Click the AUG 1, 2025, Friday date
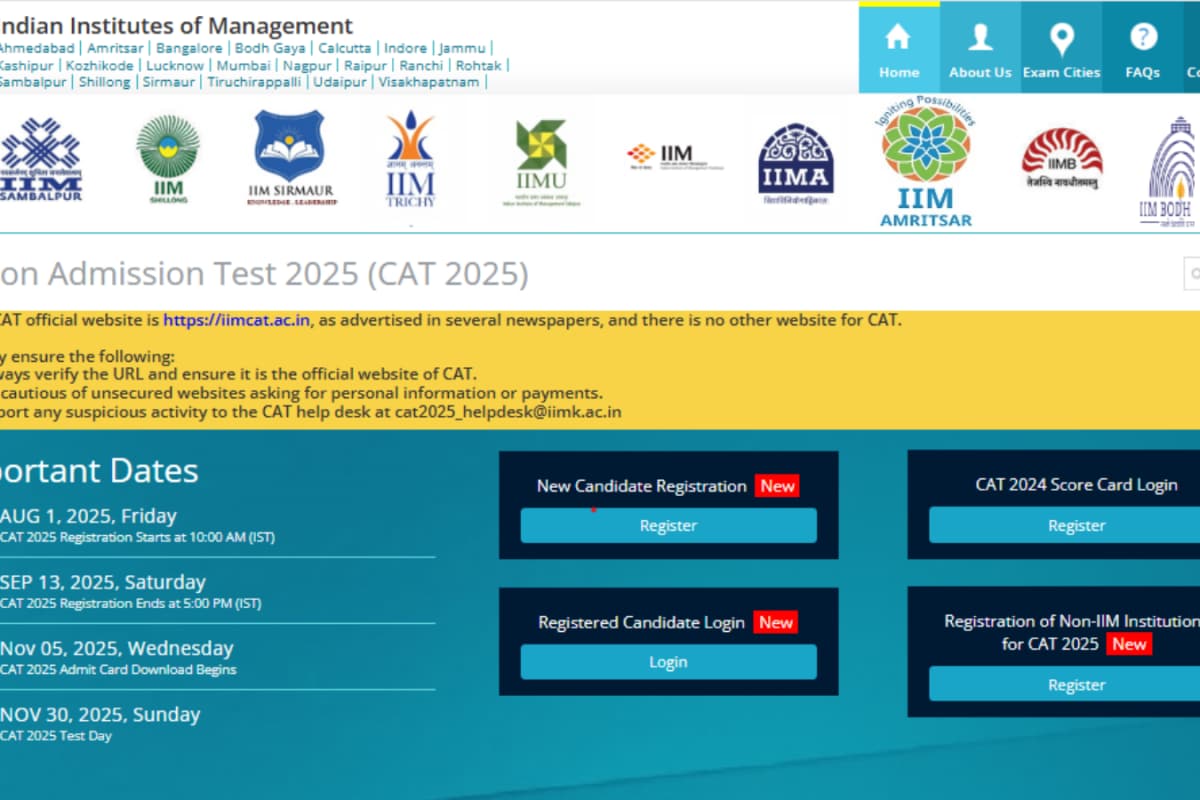 (88, 516)
